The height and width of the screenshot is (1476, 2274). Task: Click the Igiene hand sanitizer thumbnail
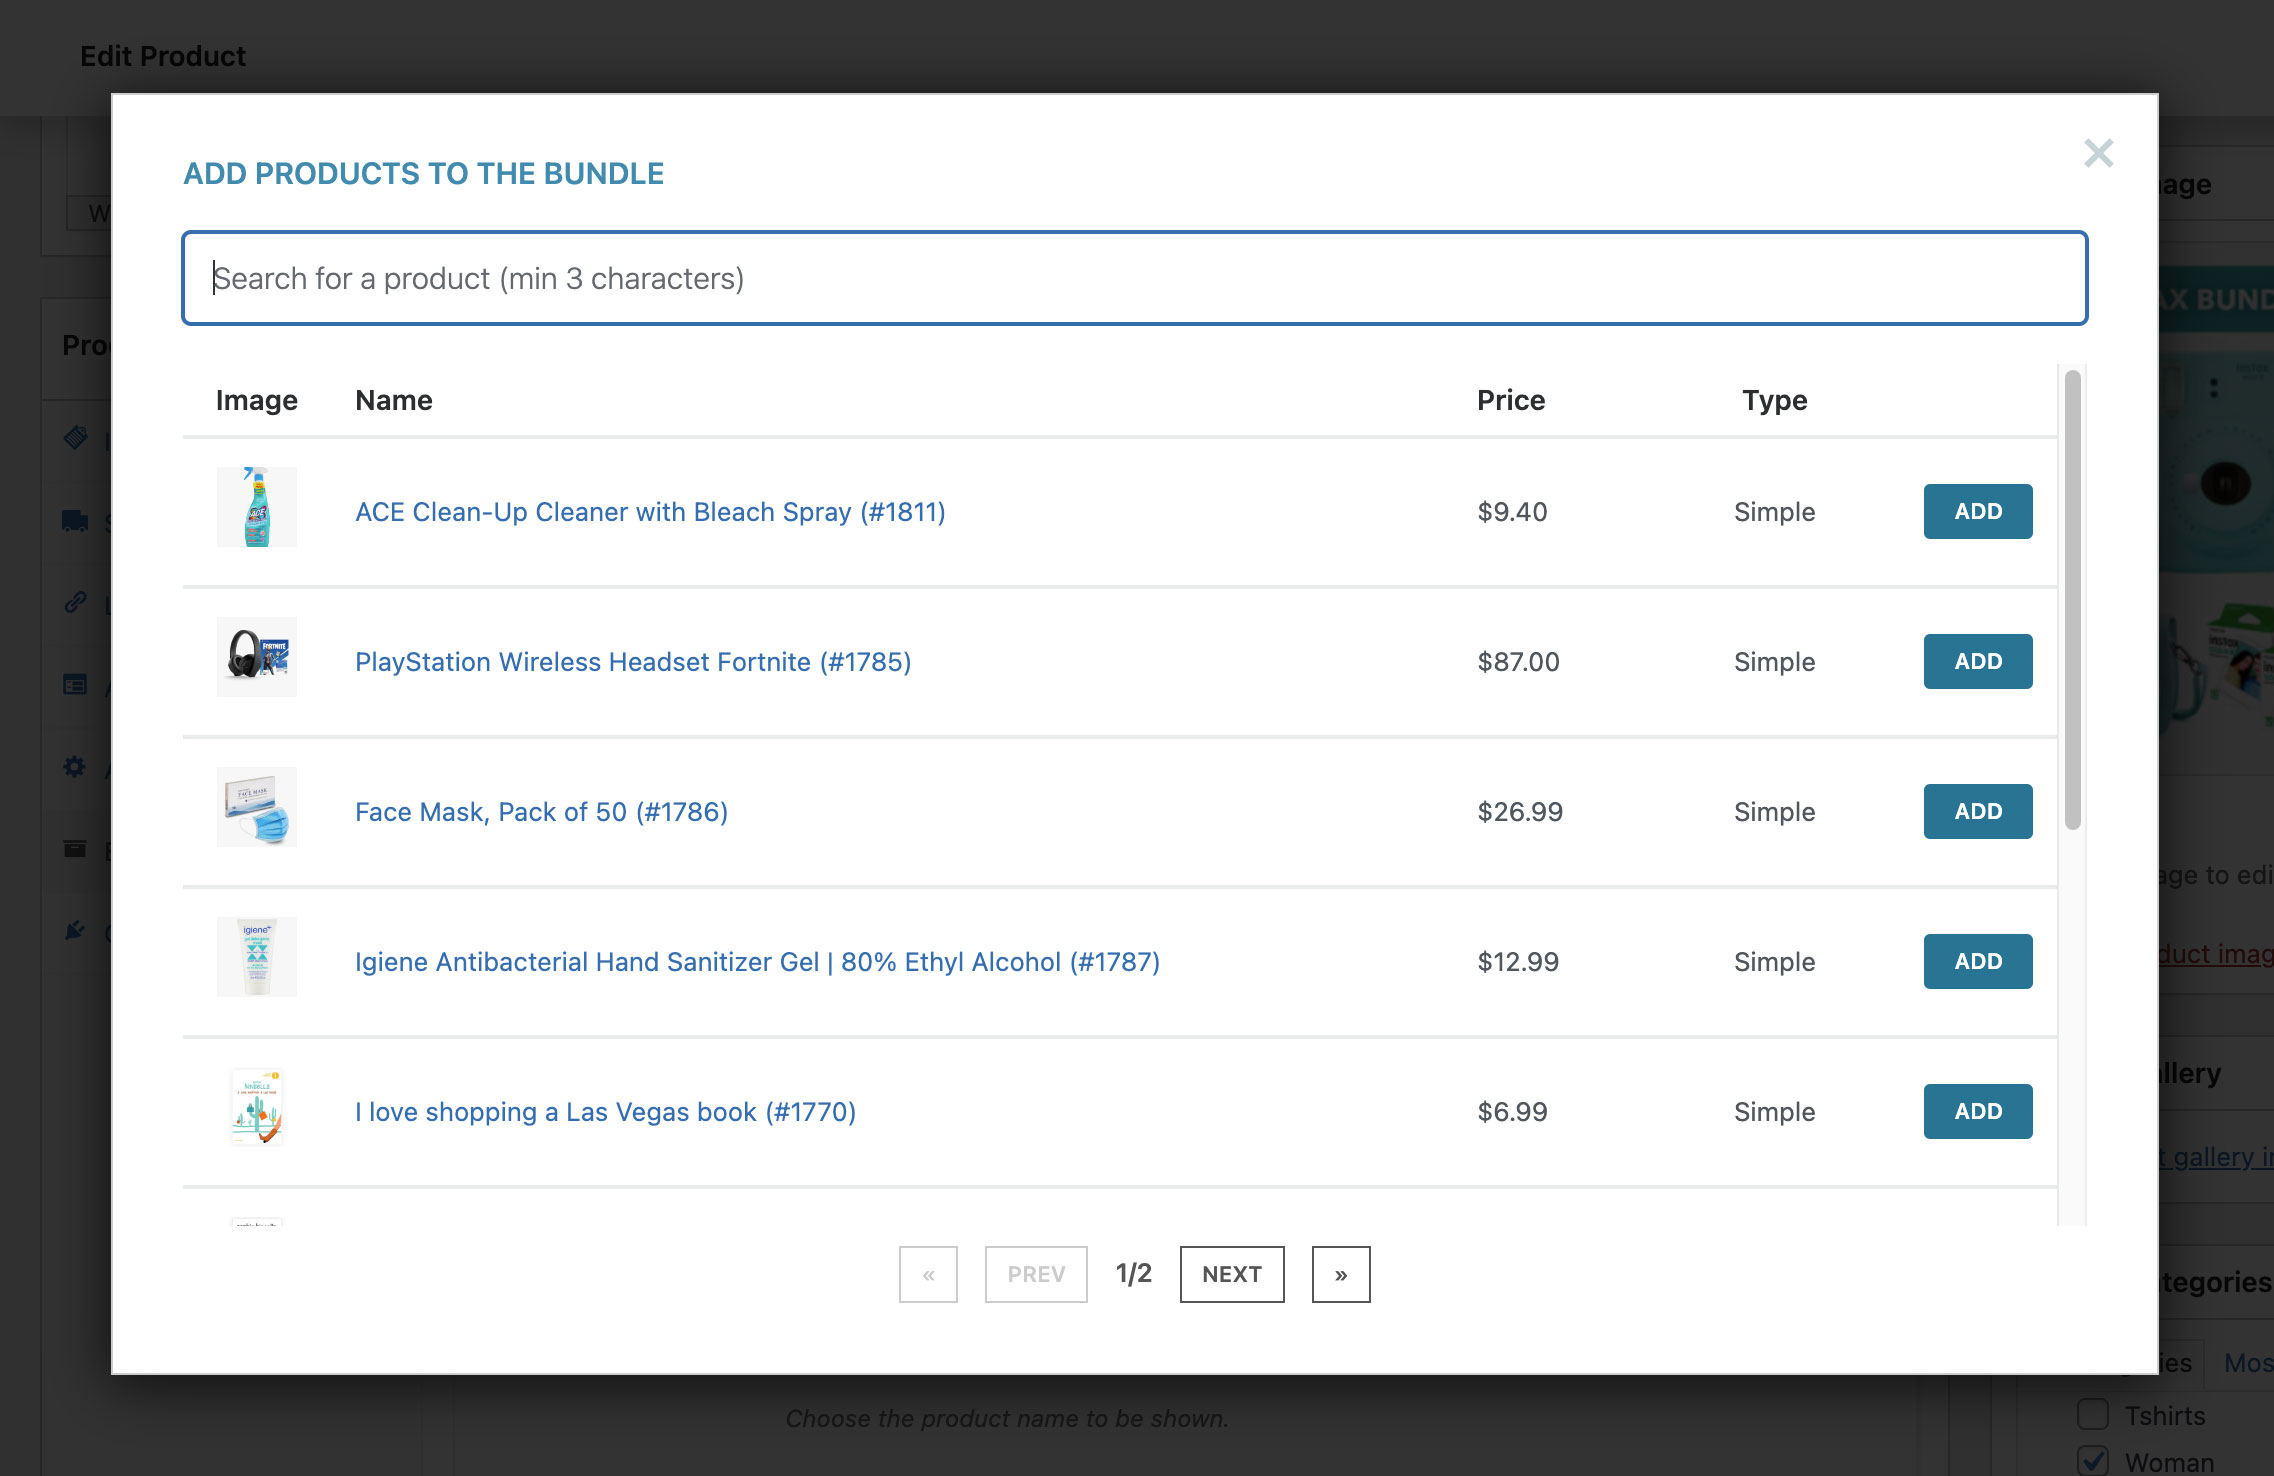[257, 957]
